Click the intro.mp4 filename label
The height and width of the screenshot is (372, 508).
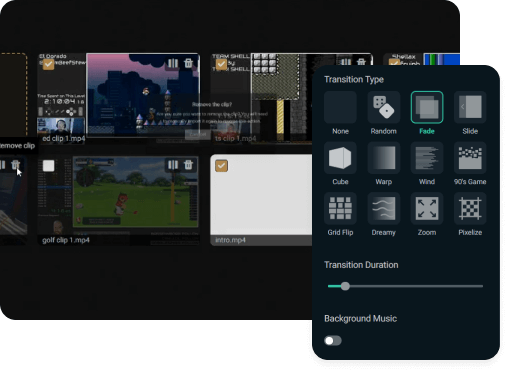[230, 240]
